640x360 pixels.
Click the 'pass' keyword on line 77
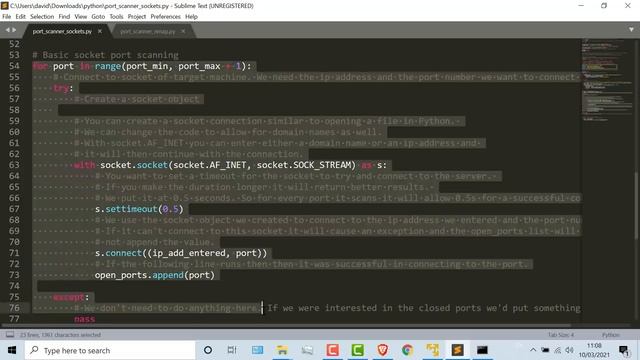point(84,319)
